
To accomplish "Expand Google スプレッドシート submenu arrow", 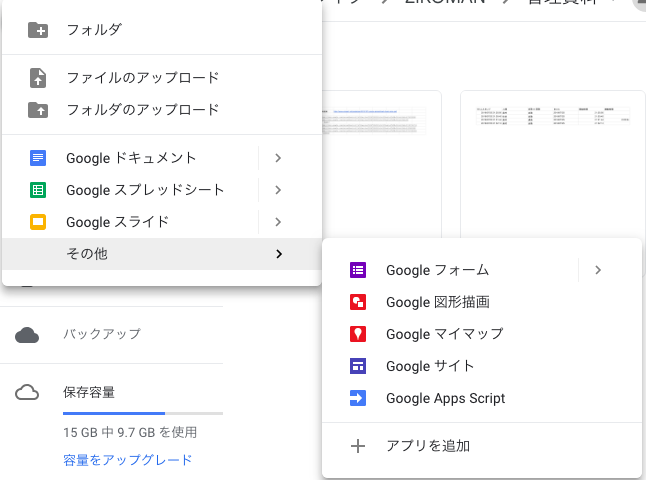I will point(278,190).
